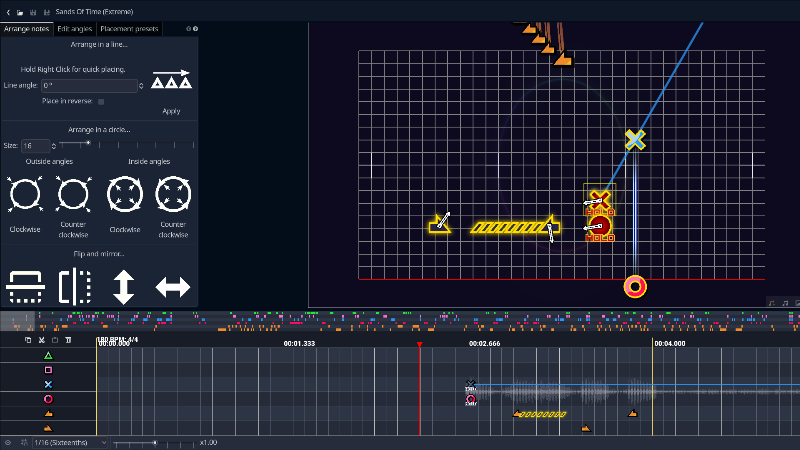This screenshot has height=450, width=800.
Task: Click the circle Size slider handle
Action: pyautogui.click(x=88, y=143)
